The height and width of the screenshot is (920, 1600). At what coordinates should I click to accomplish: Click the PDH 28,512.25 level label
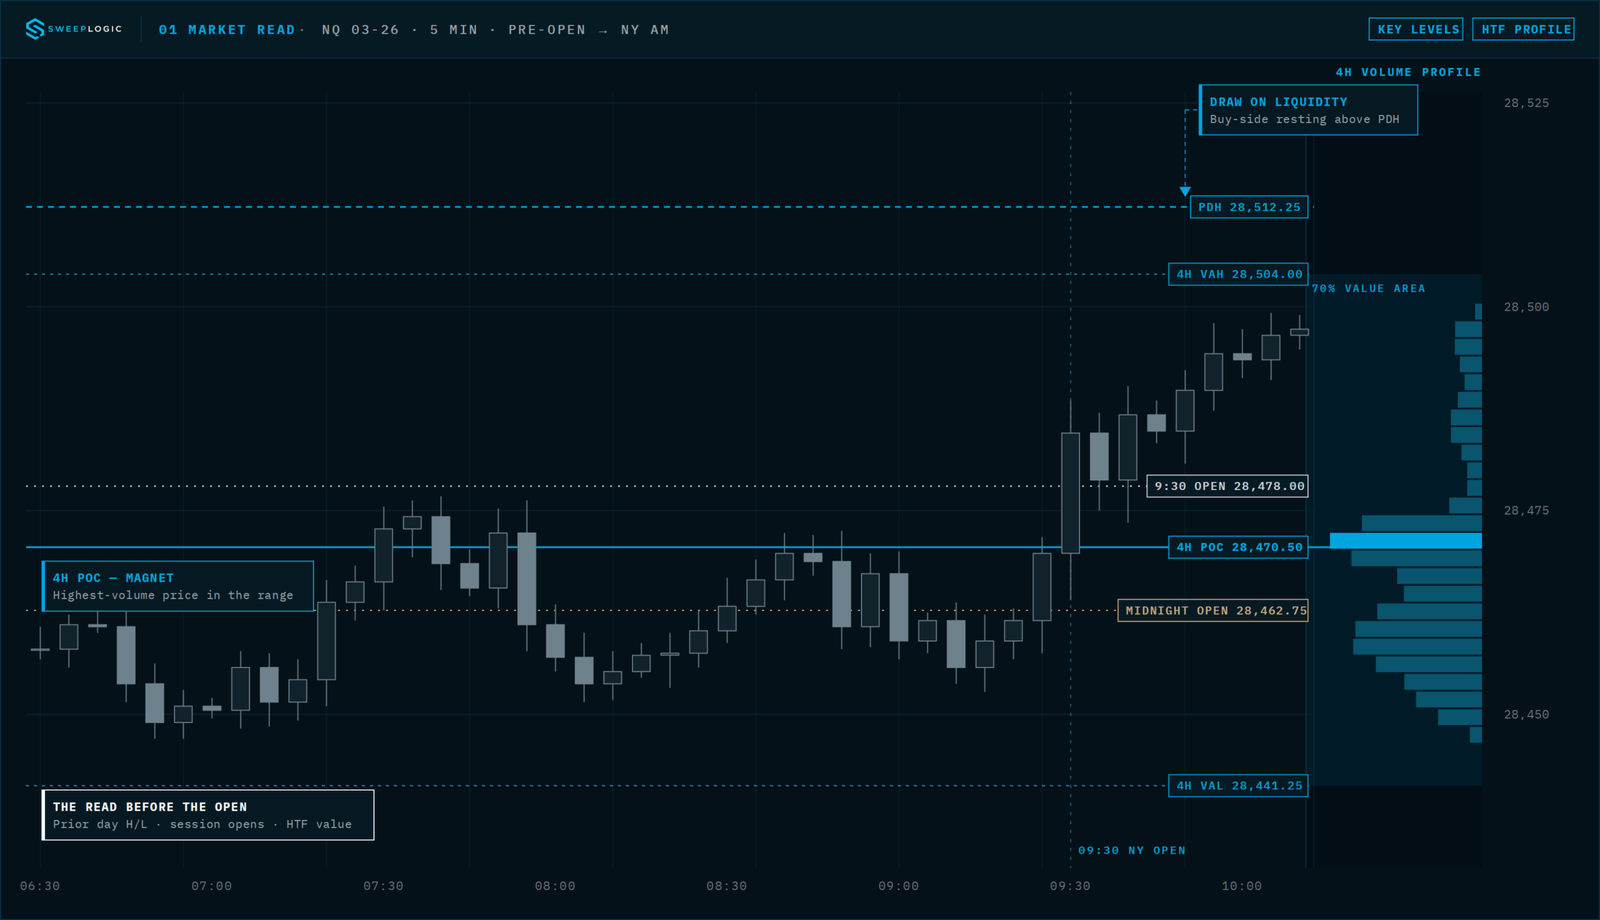pyautogui.click(x=1249, y=207)
